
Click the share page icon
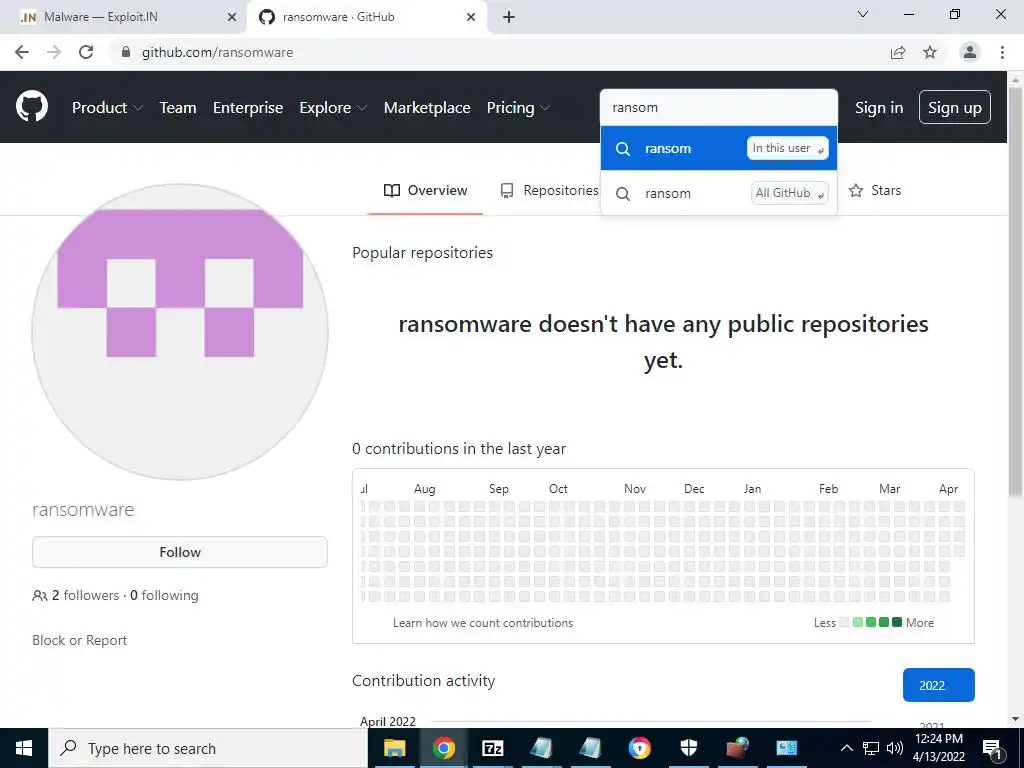click(898, 52)
